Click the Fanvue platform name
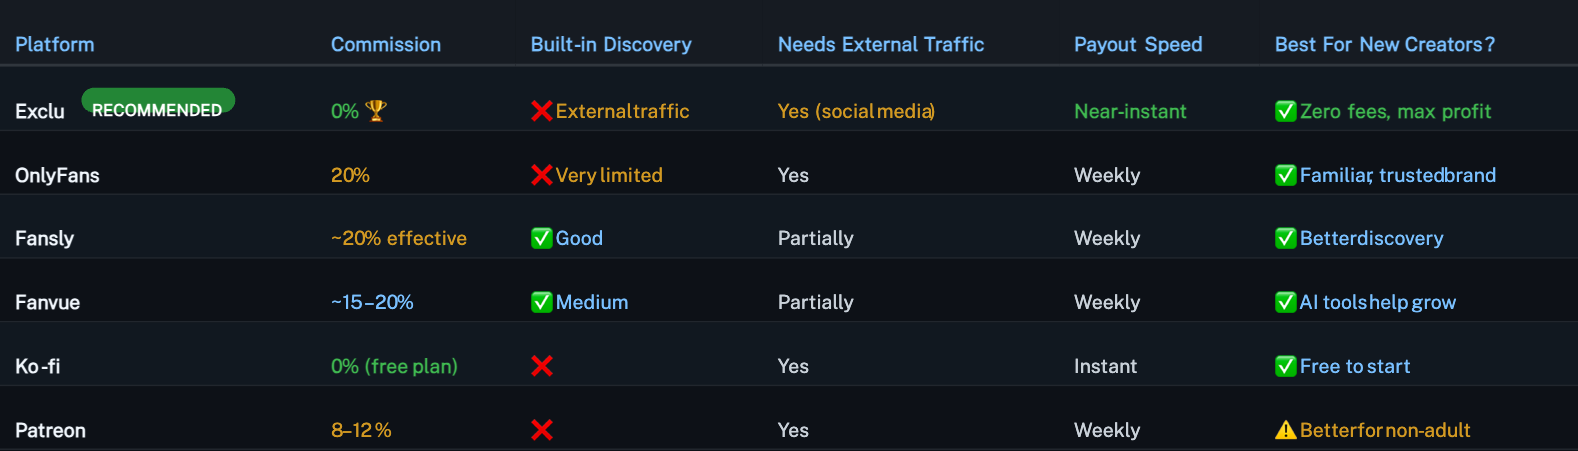The image size is (1578, 451). point(48,302)
